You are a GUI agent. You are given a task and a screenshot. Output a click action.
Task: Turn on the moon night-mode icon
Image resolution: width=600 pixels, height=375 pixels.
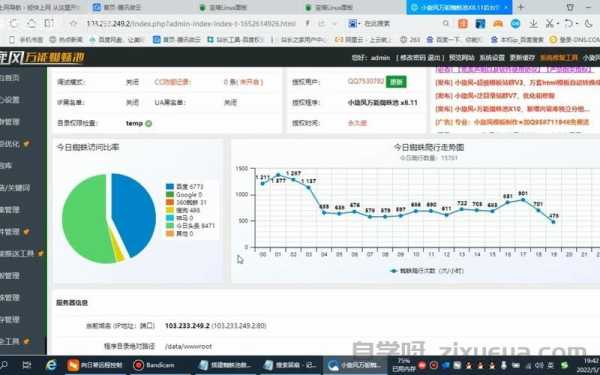tap(589, 24)
